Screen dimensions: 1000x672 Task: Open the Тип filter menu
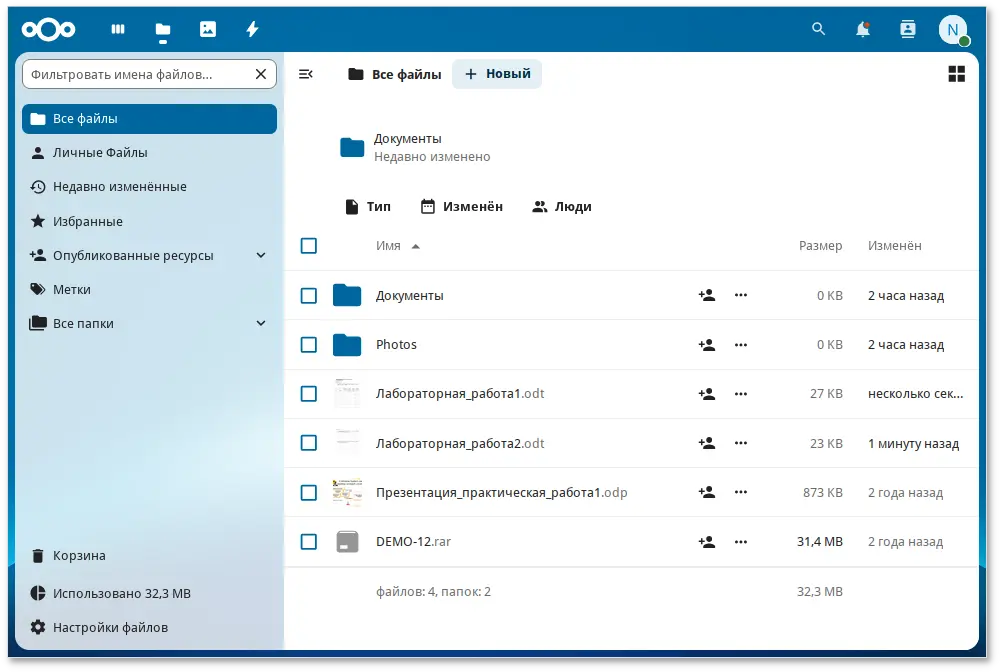[369, 206]
